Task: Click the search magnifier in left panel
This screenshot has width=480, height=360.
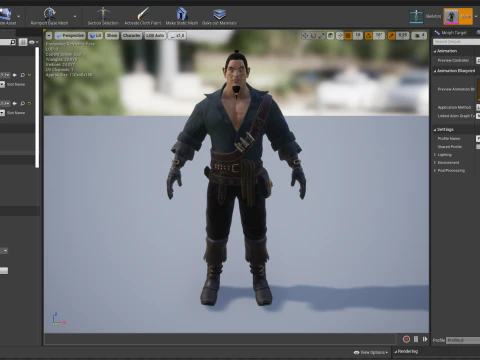Action: pos(13,42)
